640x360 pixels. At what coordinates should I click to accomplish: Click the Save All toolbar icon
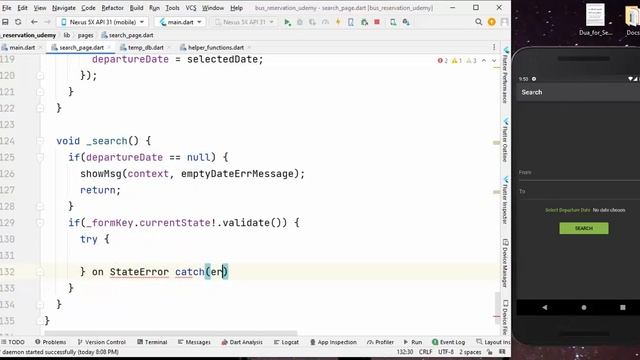coord(5,22)
